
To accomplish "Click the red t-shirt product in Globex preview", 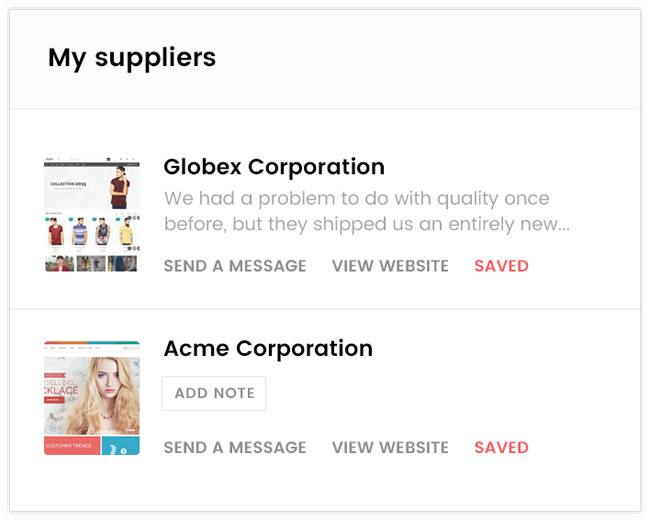I will 56,233.
